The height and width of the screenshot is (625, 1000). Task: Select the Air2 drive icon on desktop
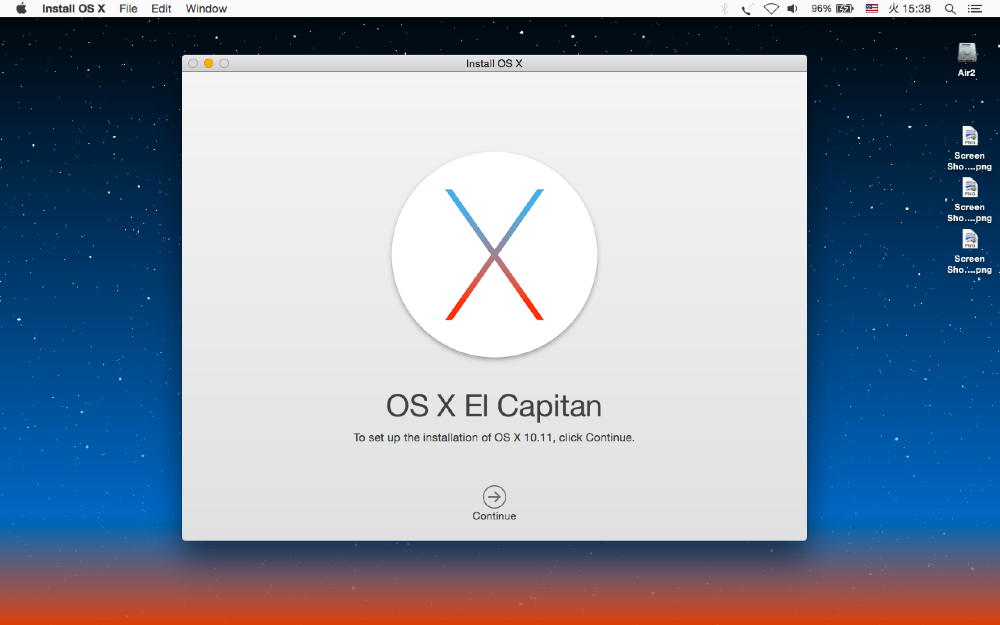tap(967, 53)
